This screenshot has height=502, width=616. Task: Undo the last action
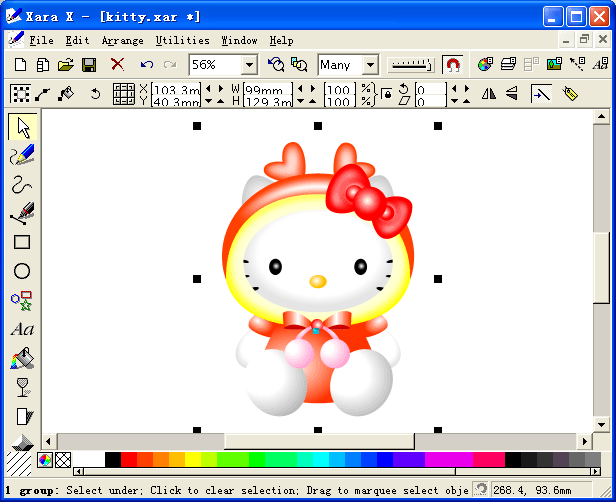pos(147,64)
